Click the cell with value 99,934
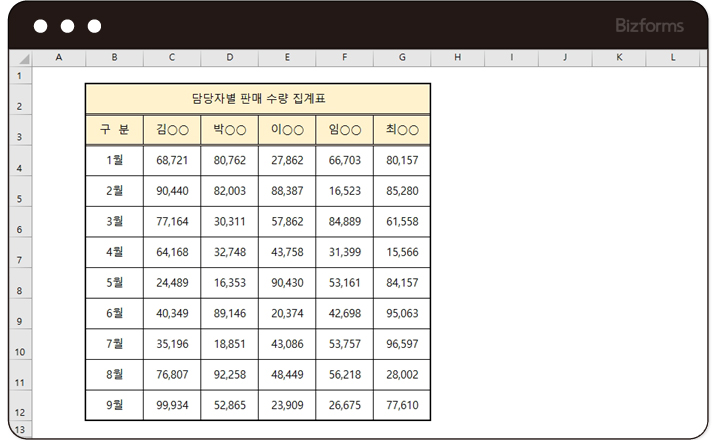The image size is (715, 440). coord(172,405)
